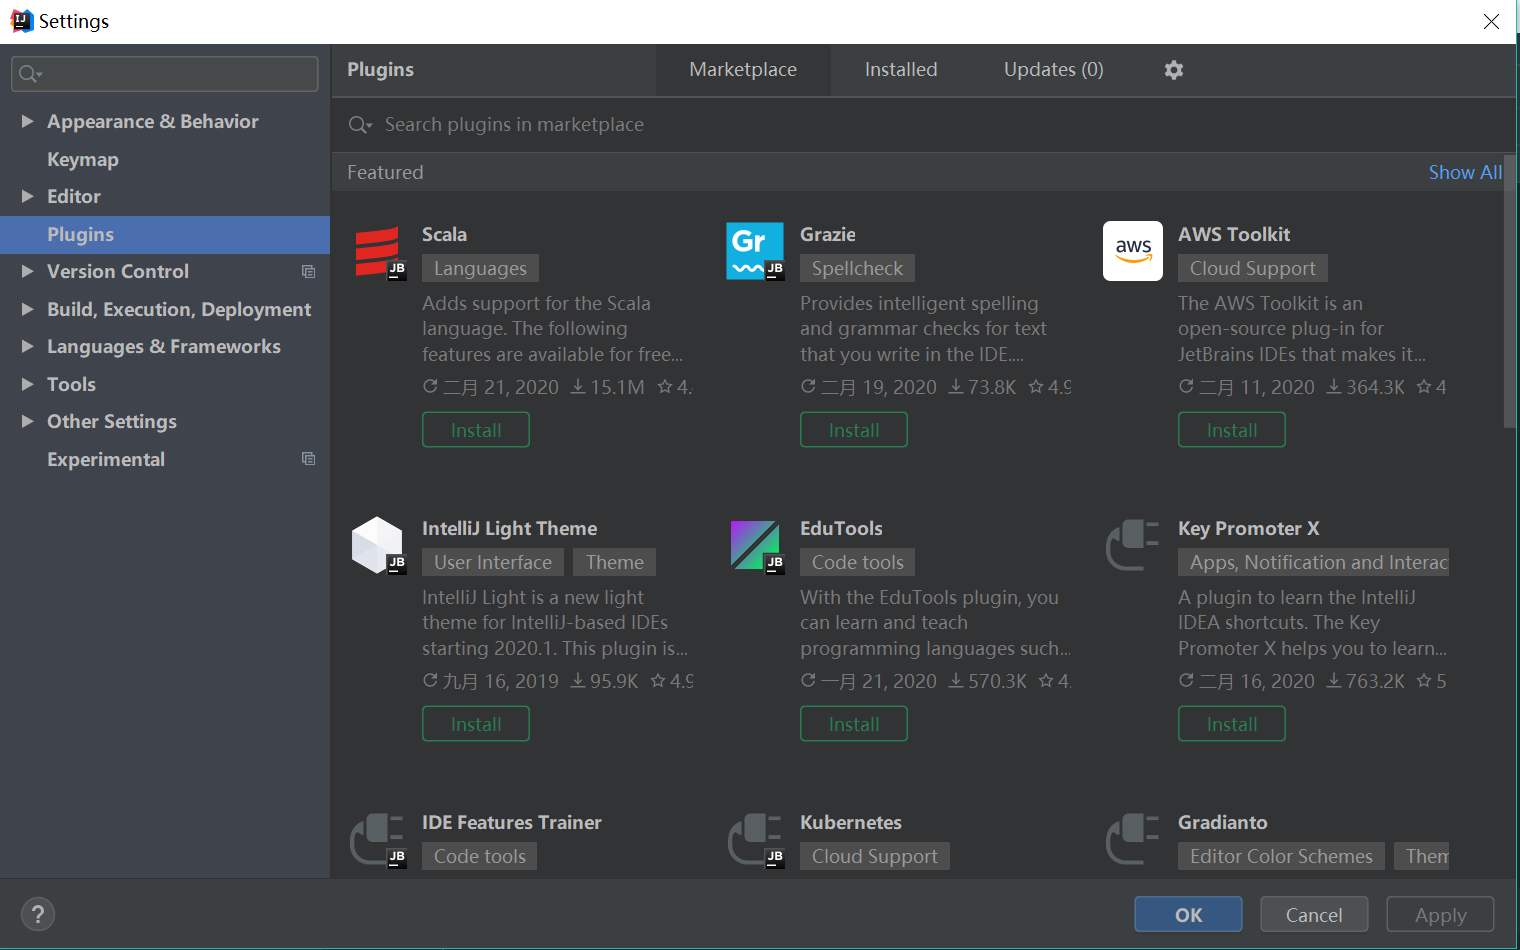The height and width of the screenshot is (950, 1520).
Task: Open the Gradianto plugin title
Action: (1223, 822)
